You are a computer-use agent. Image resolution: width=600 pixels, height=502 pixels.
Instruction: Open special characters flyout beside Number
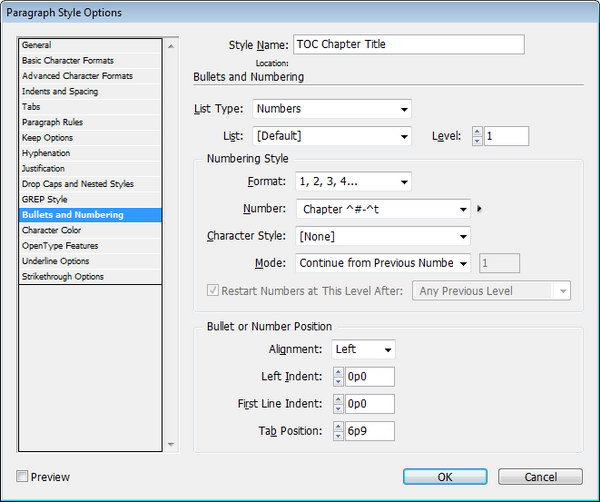pyautogui.click(x=479, y=209)
